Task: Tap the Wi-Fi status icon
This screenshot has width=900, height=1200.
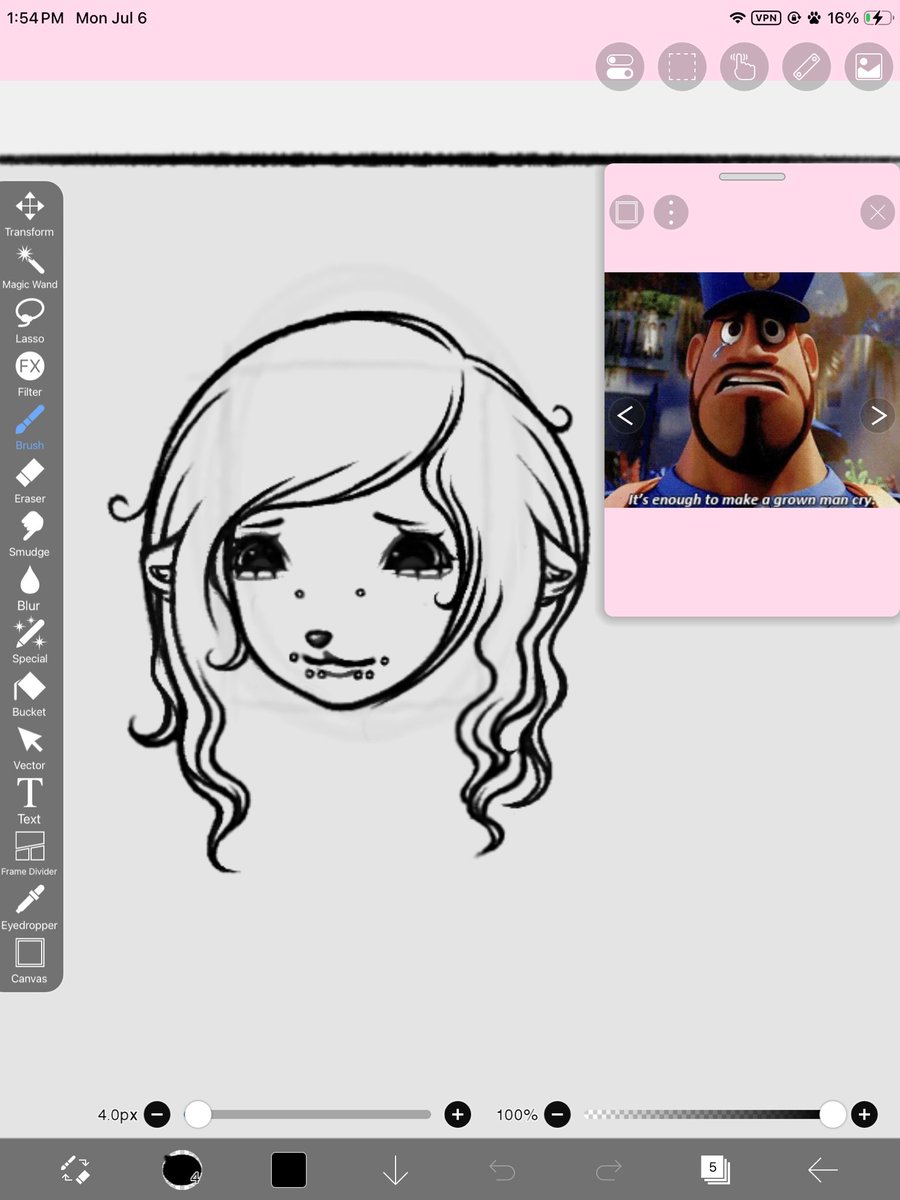Action: coord(738,18)
